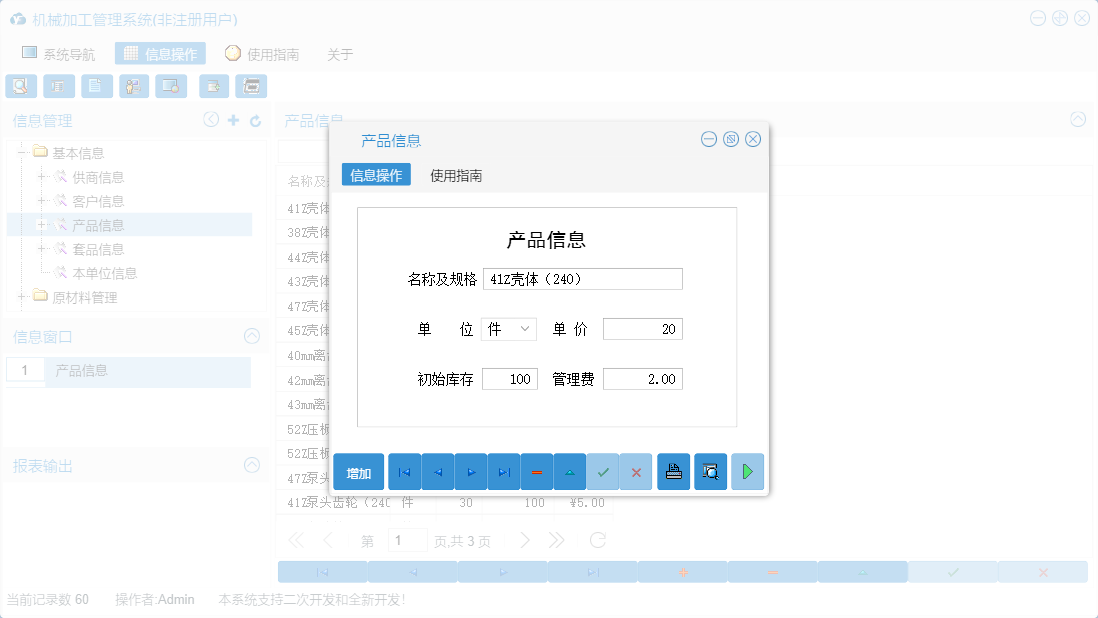This screenshot has width=1098, height=618.
Task: Select the search/query tool in the top toolbar
Action: pos(21,86)
